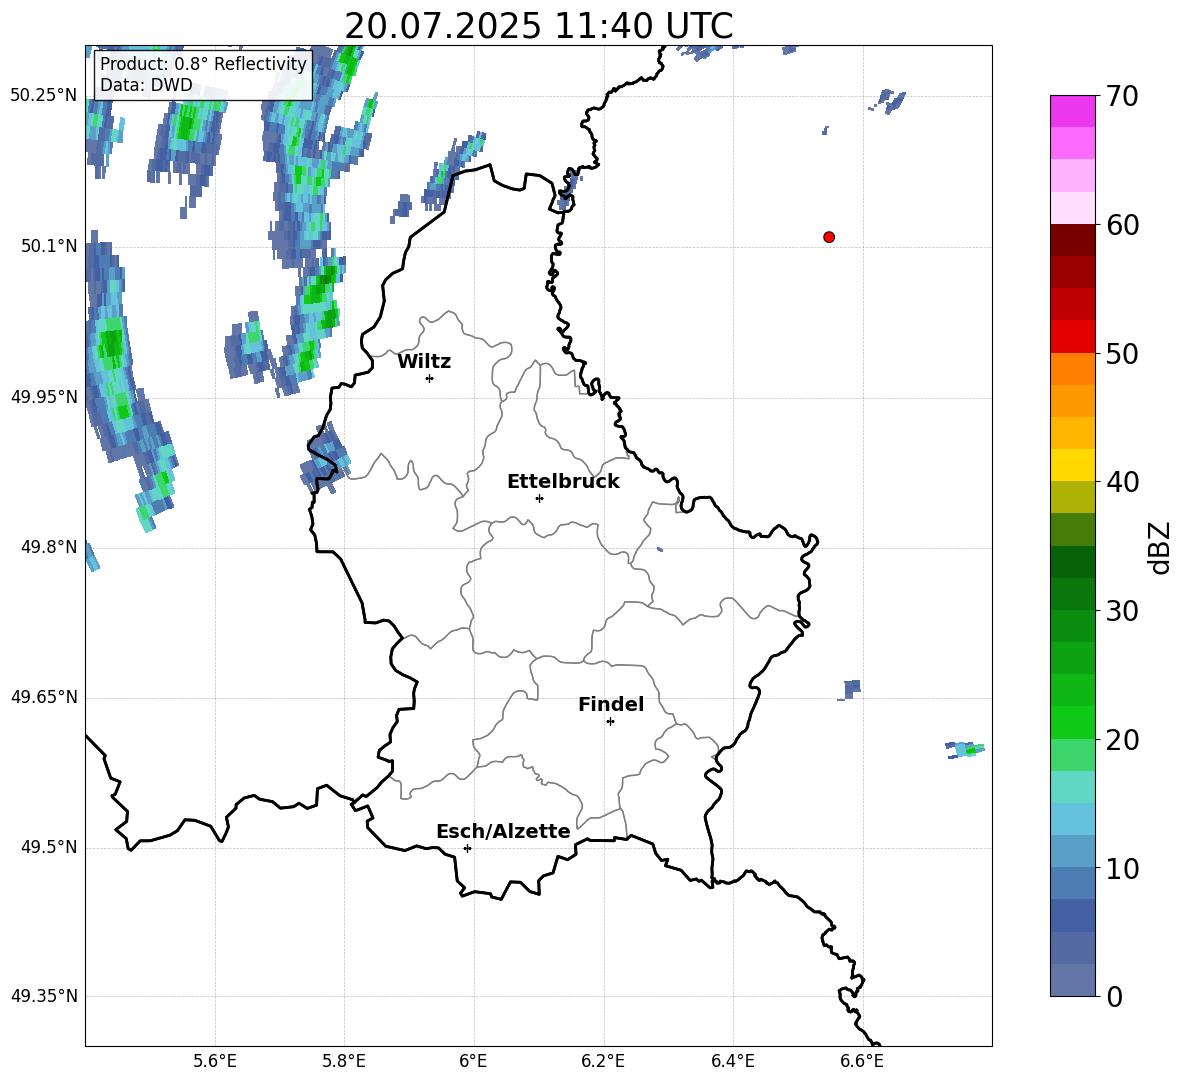Click the dBZ colorbar axis label

pyautogui.click(x=1161, y=547)
